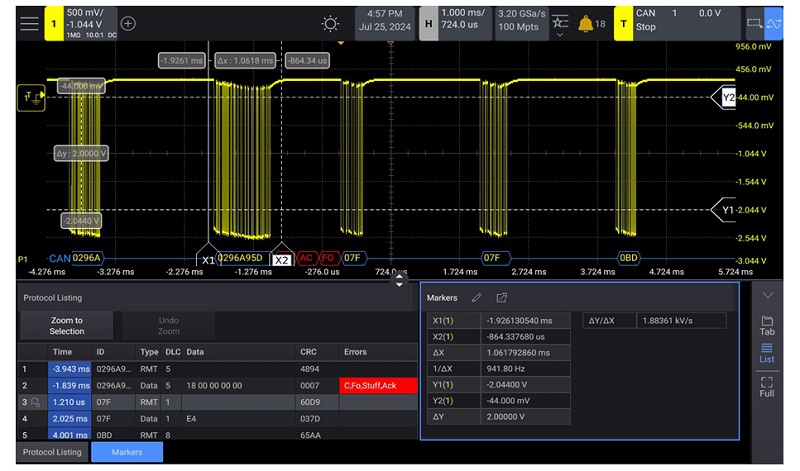
Task: Switch to List view layout
Action: (x=767, y=353)
